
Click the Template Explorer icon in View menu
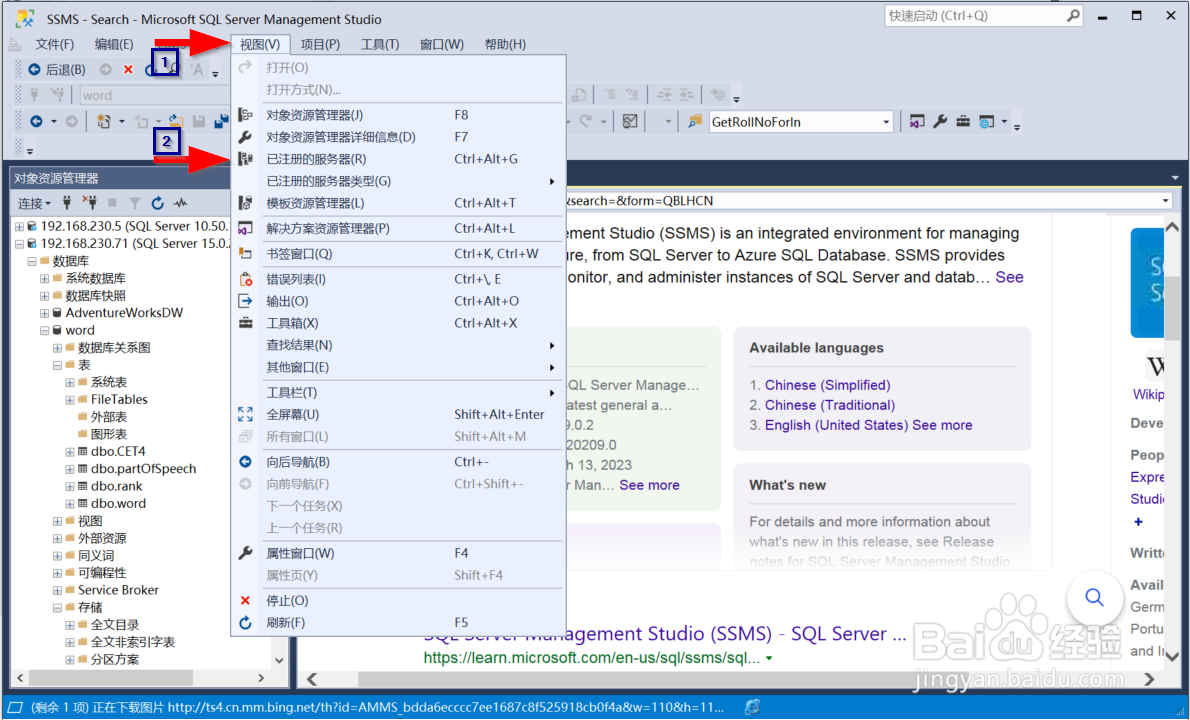tap(245, 203)
